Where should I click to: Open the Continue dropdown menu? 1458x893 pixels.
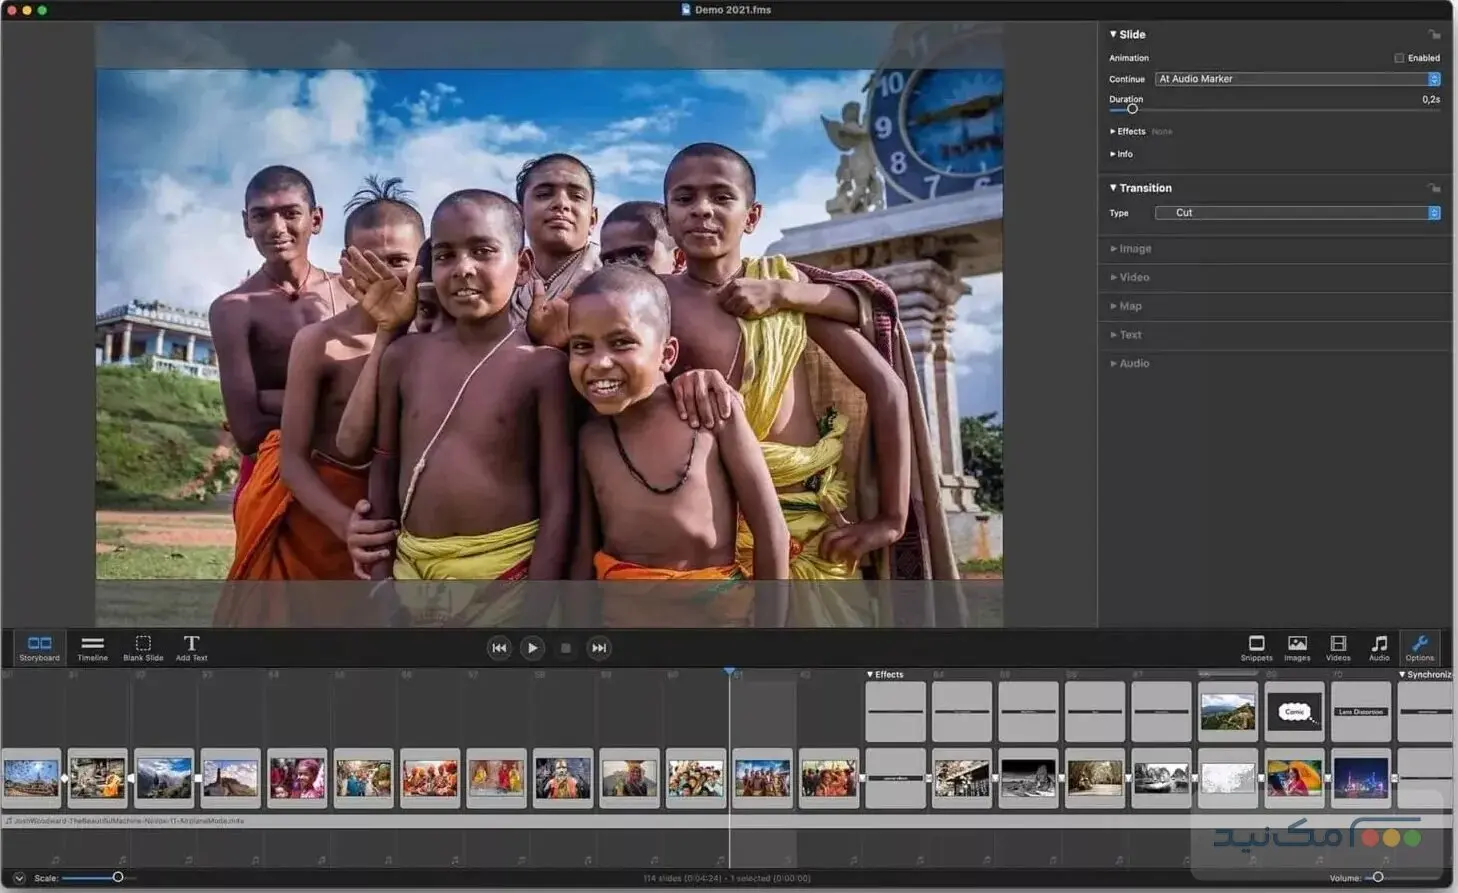click(1297, 79)
